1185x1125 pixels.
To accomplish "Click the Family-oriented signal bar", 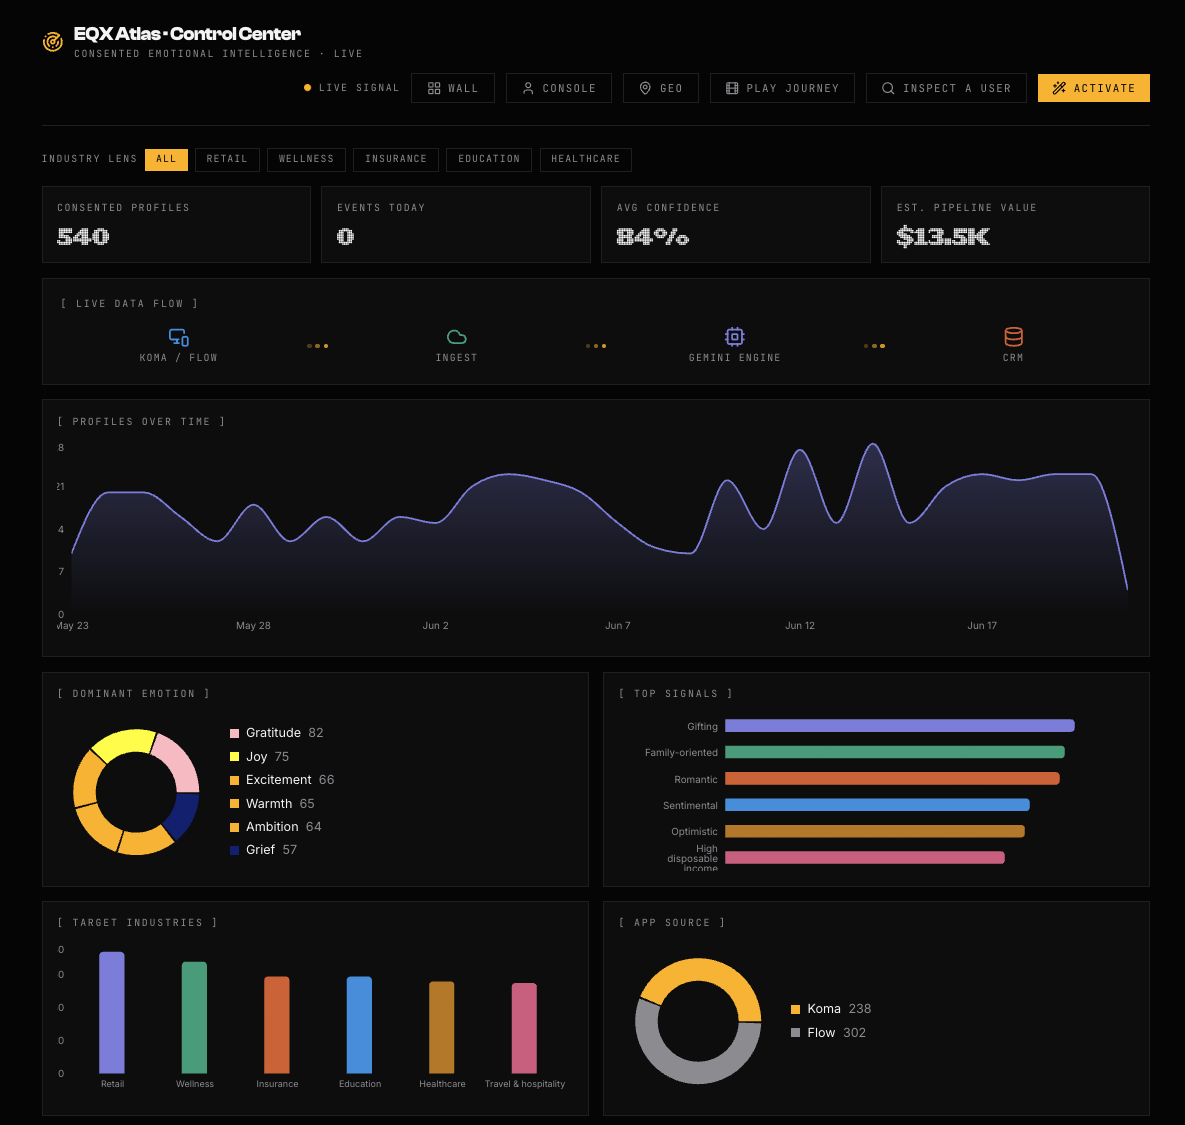I will [x=895, y=753].
